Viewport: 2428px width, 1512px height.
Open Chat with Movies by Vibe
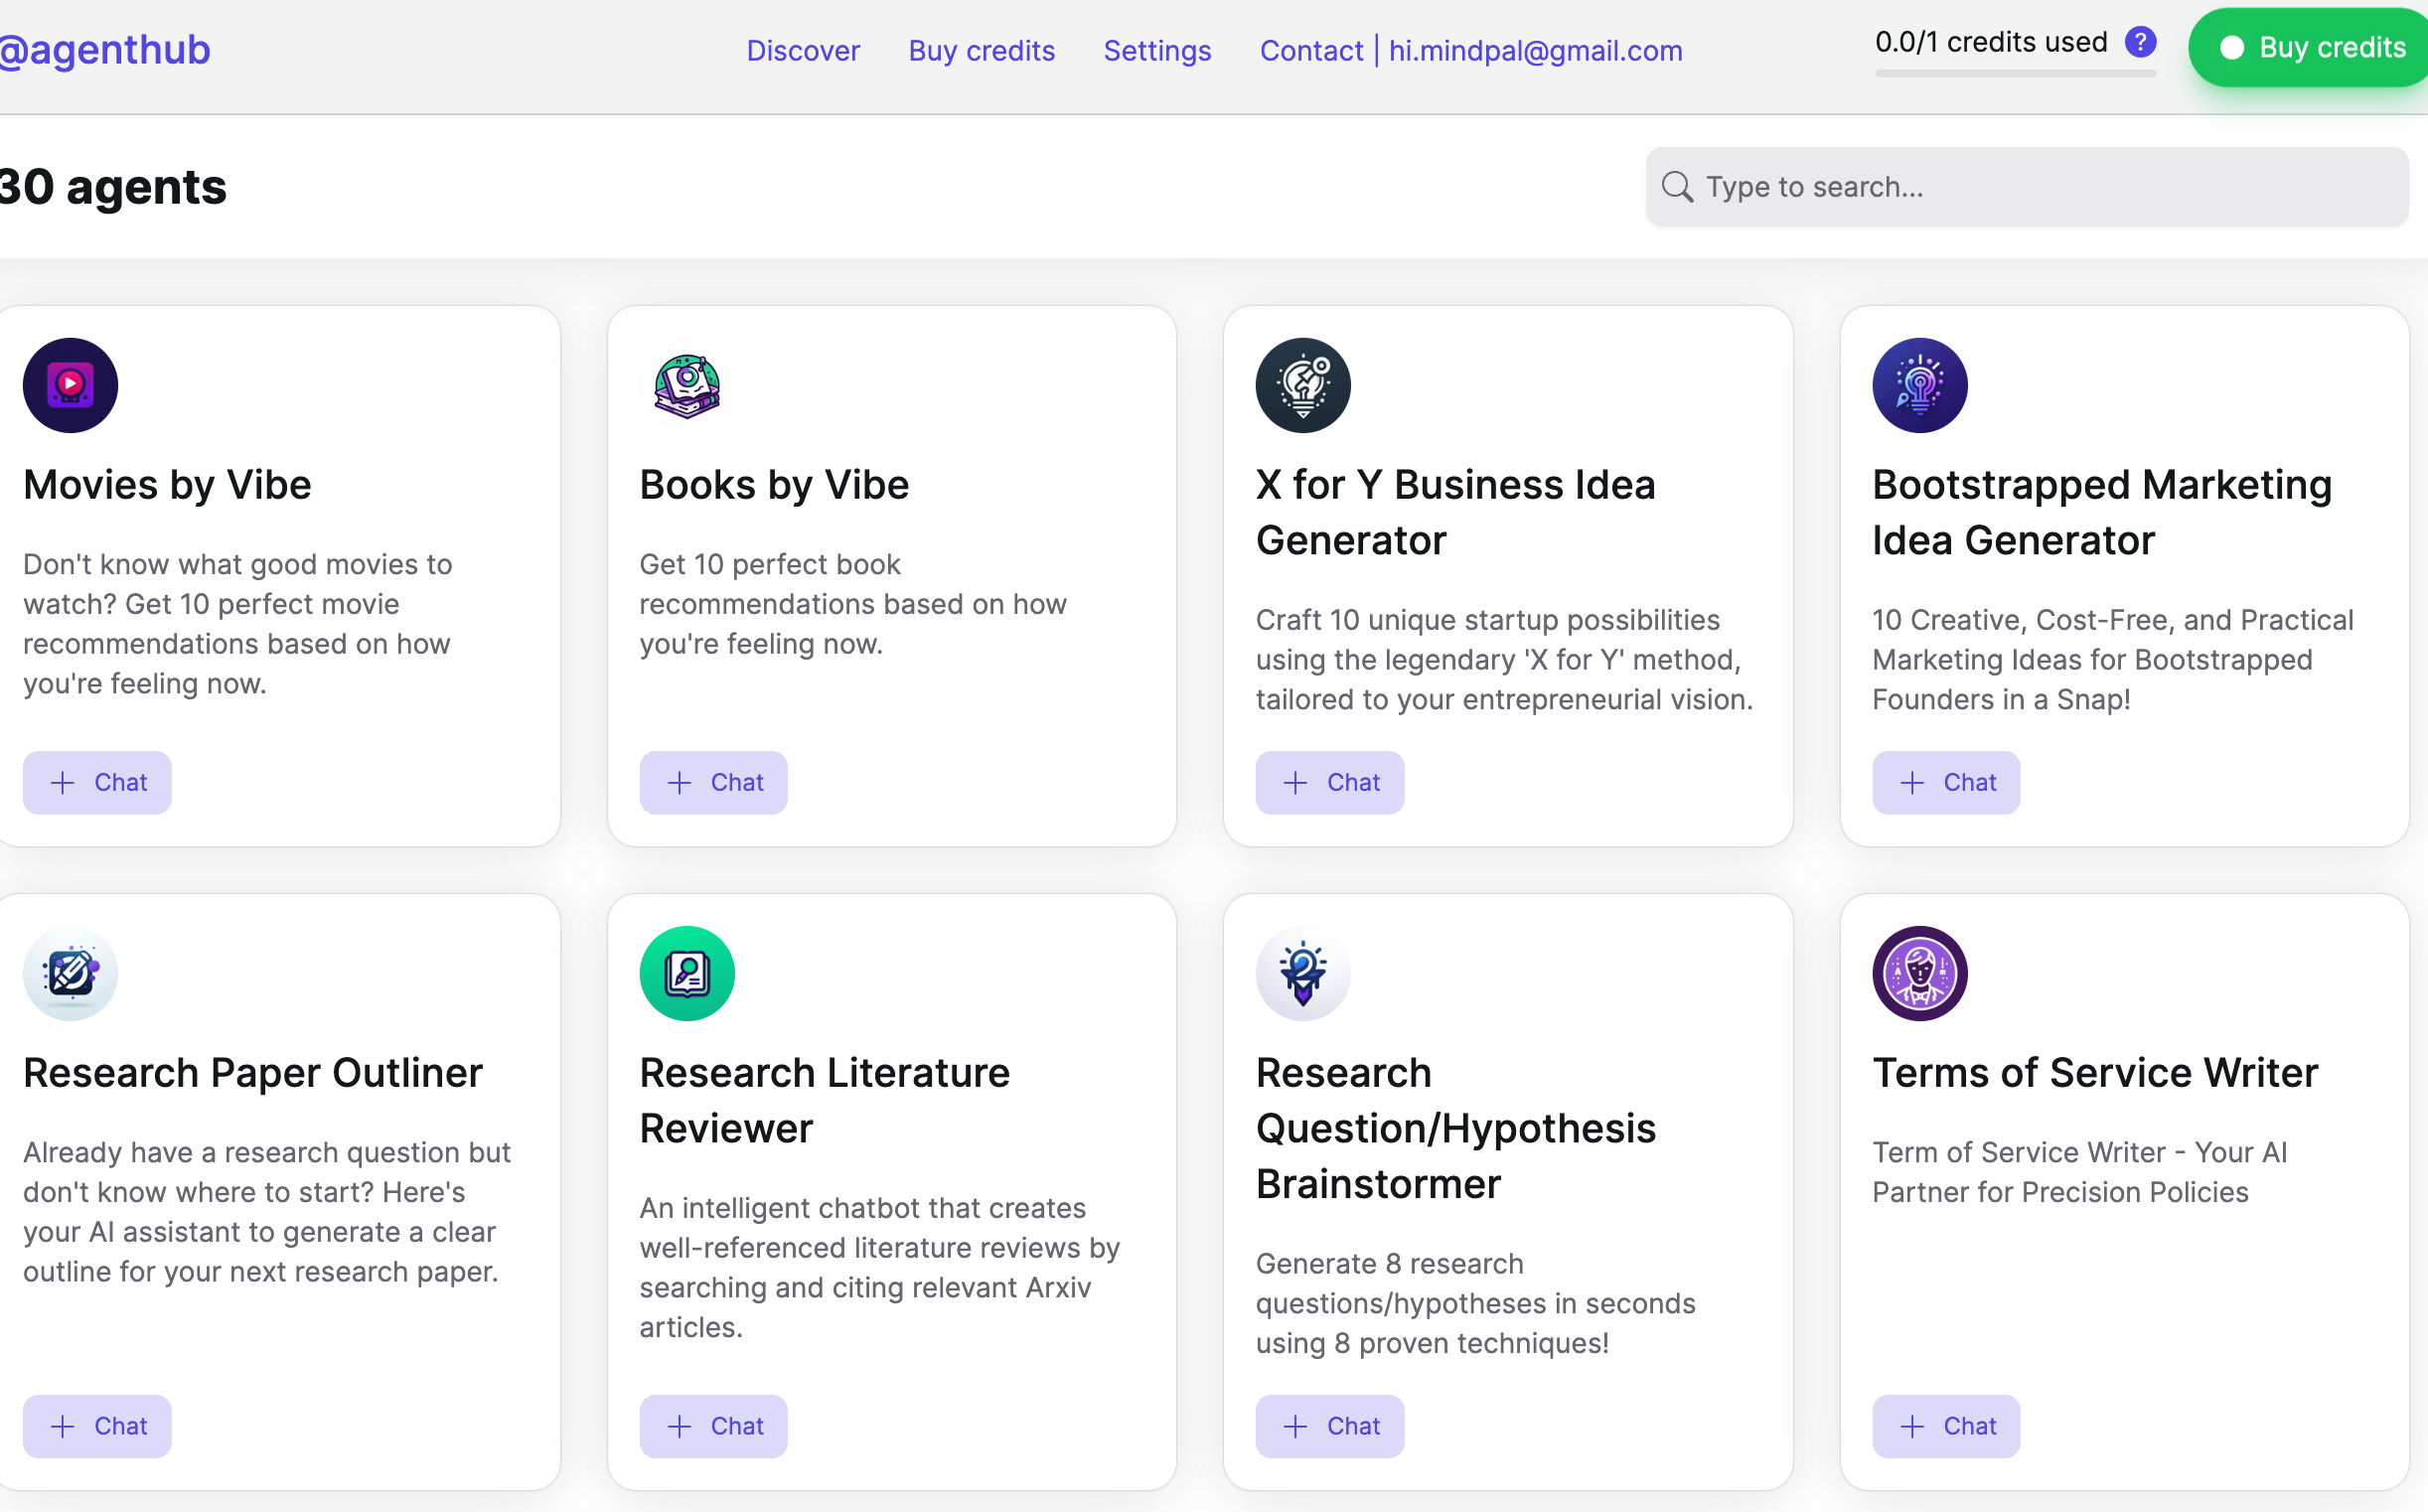[97, 782]
